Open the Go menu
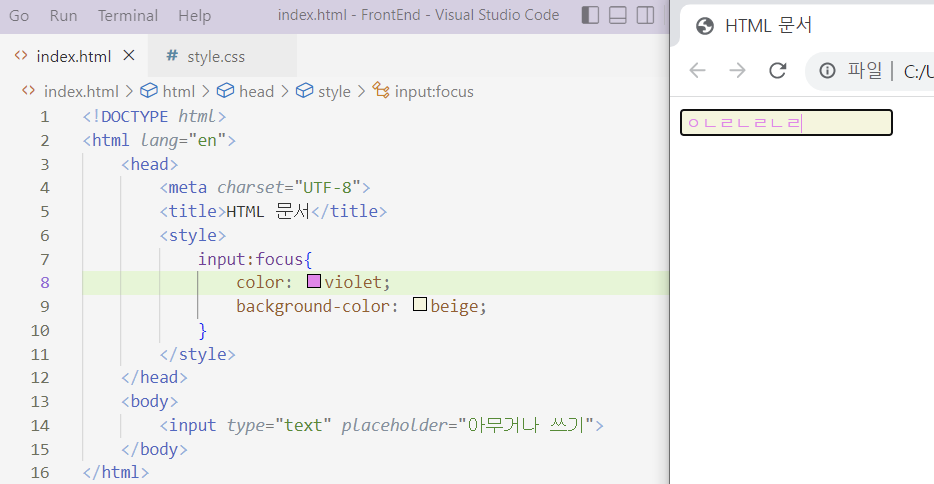This screenshot has height=484, width=934. (19, 15)
